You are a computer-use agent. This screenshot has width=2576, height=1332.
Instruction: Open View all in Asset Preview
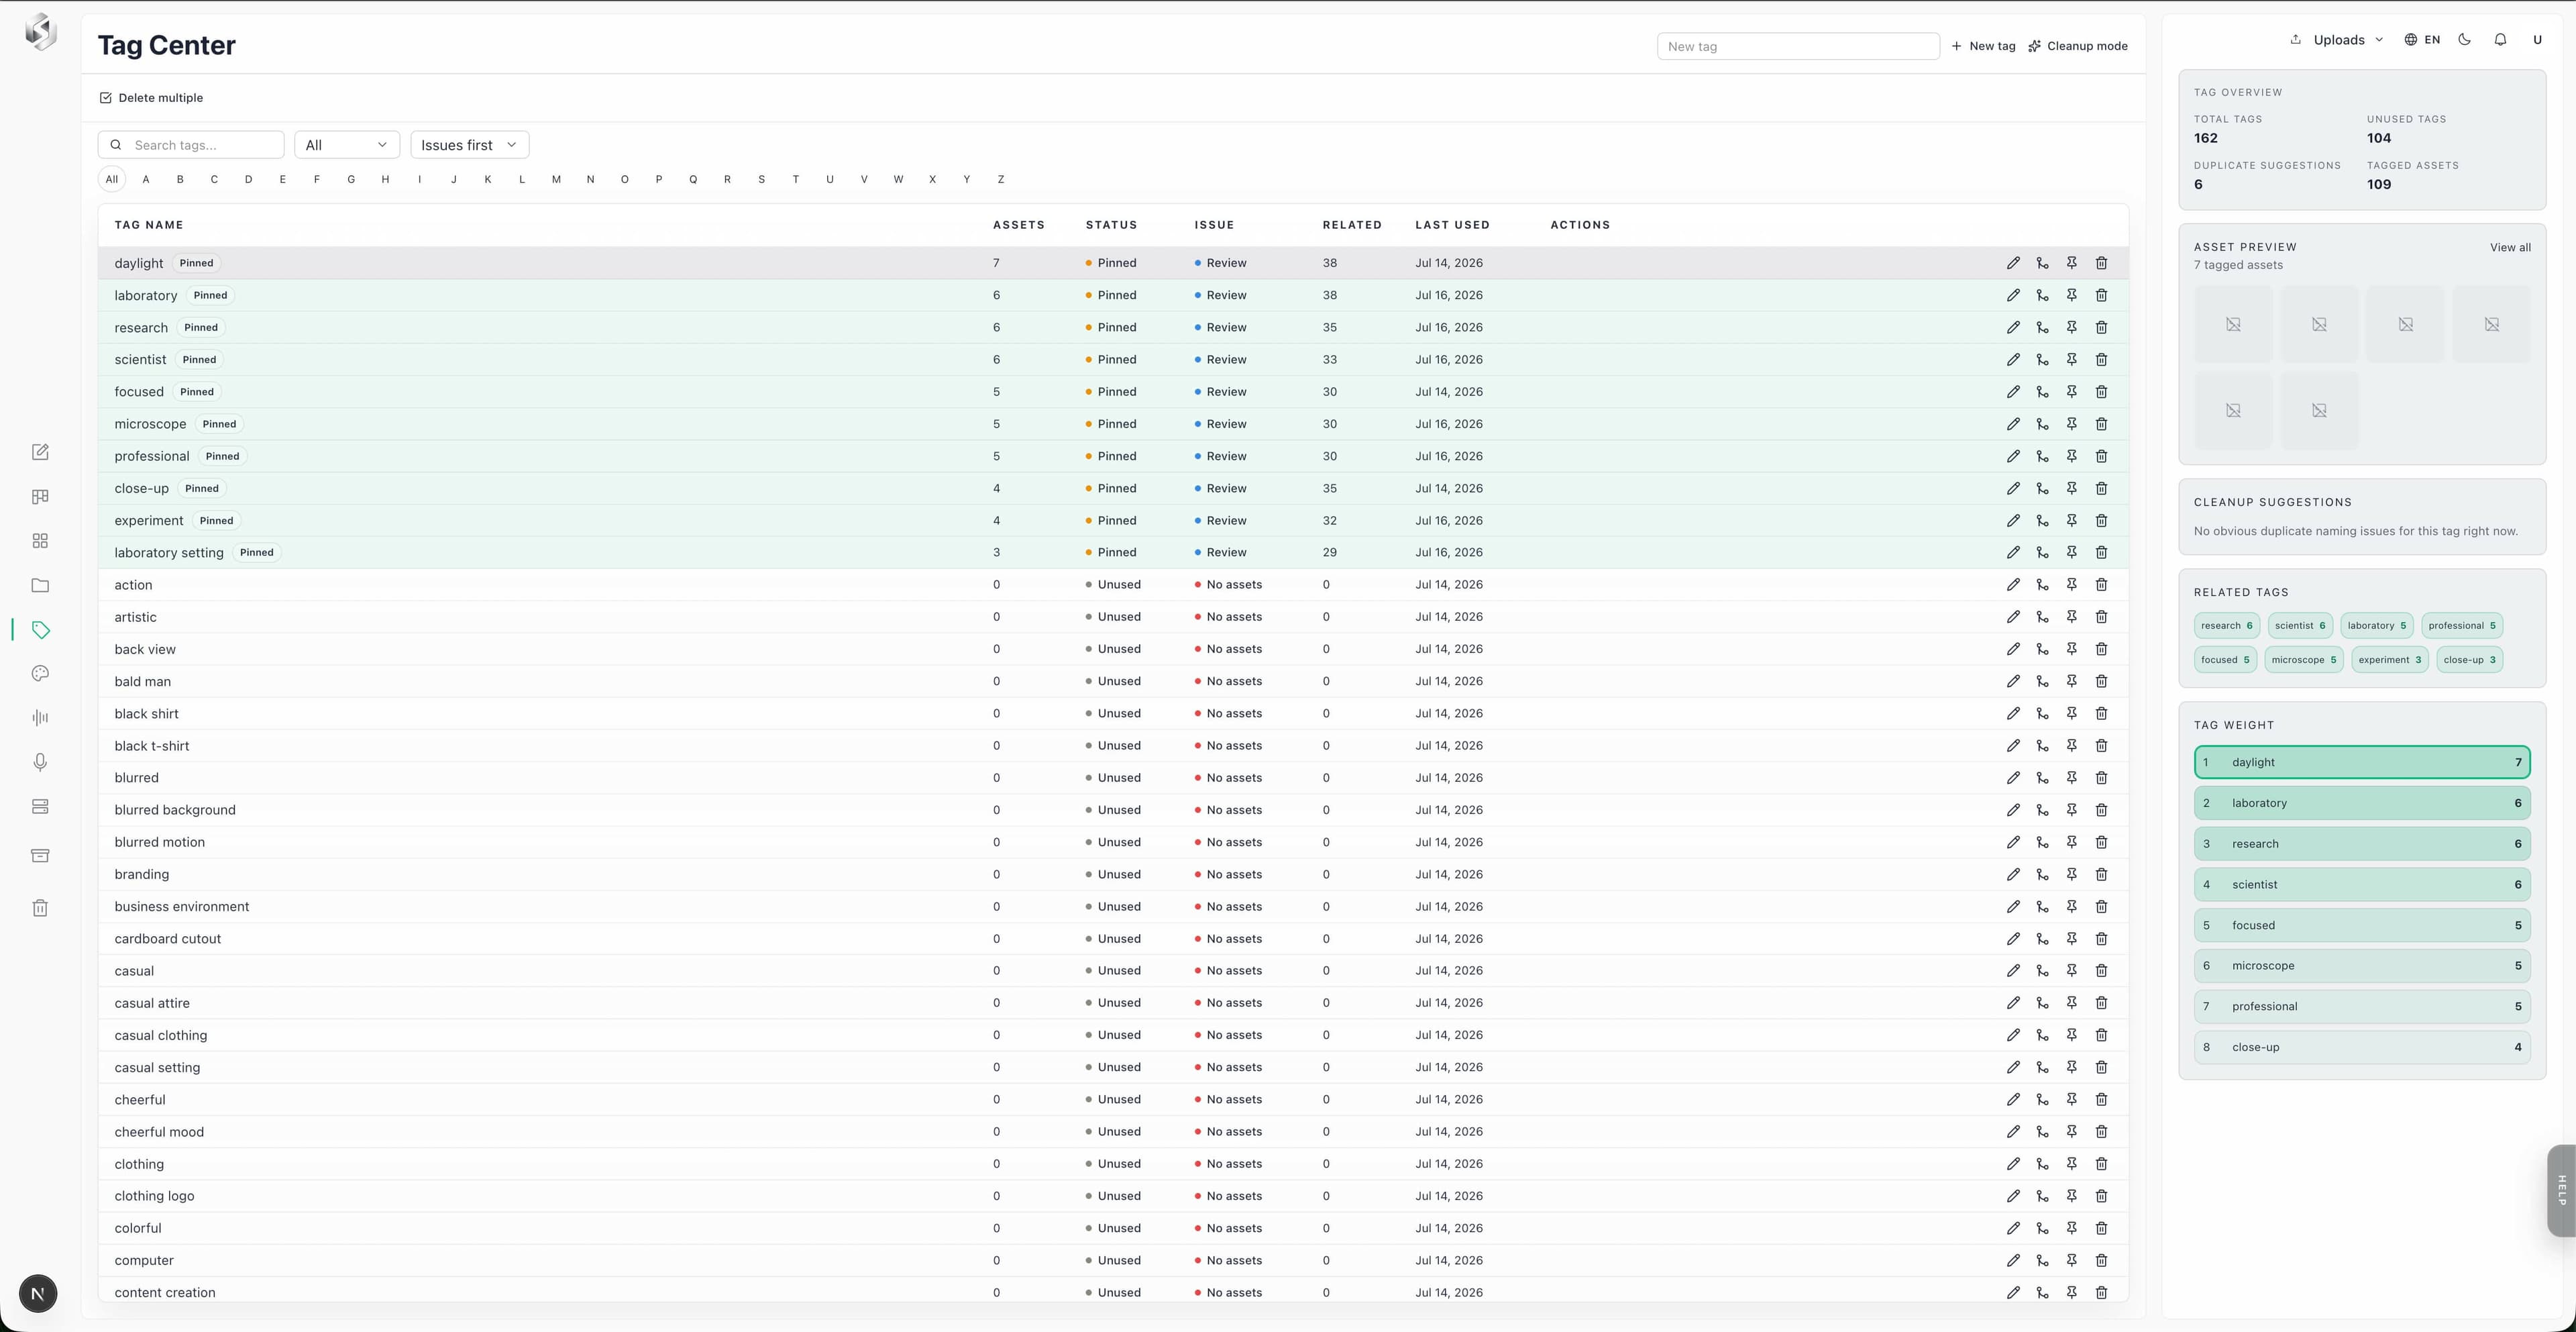2510,248
